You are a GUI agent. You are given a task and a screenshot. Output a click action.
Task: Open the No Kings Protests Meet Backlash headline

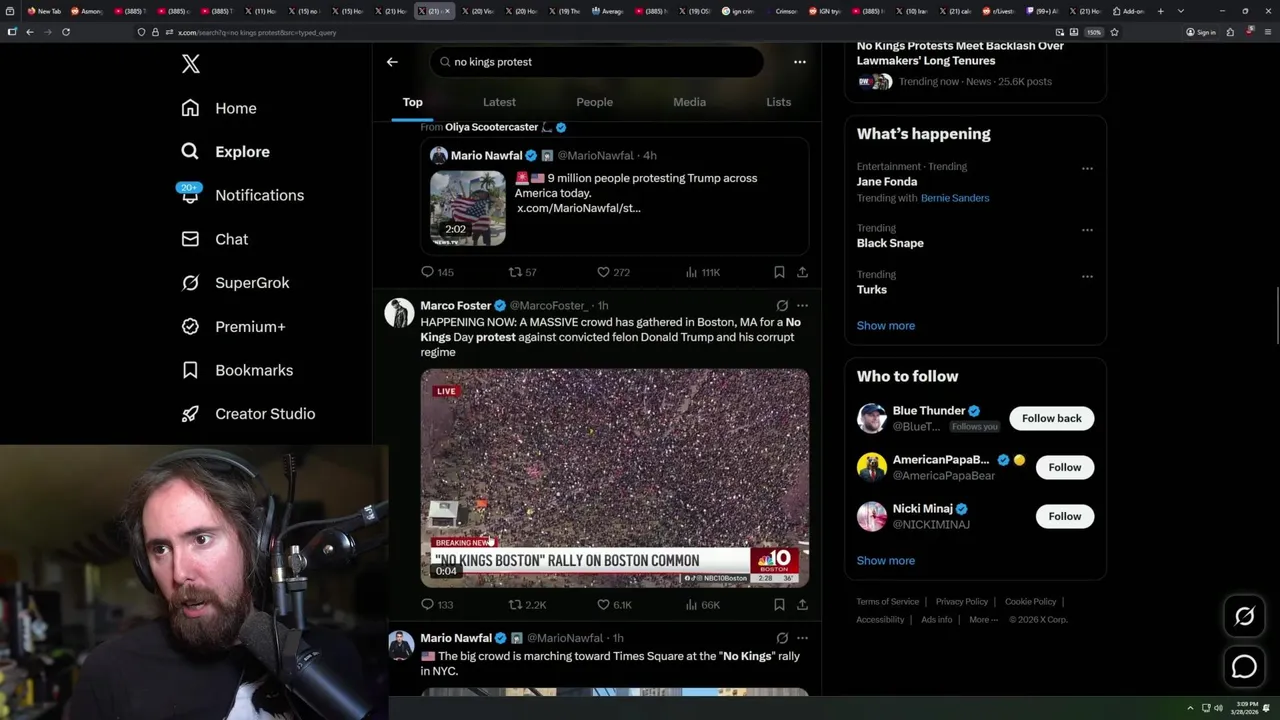point(960,53)
